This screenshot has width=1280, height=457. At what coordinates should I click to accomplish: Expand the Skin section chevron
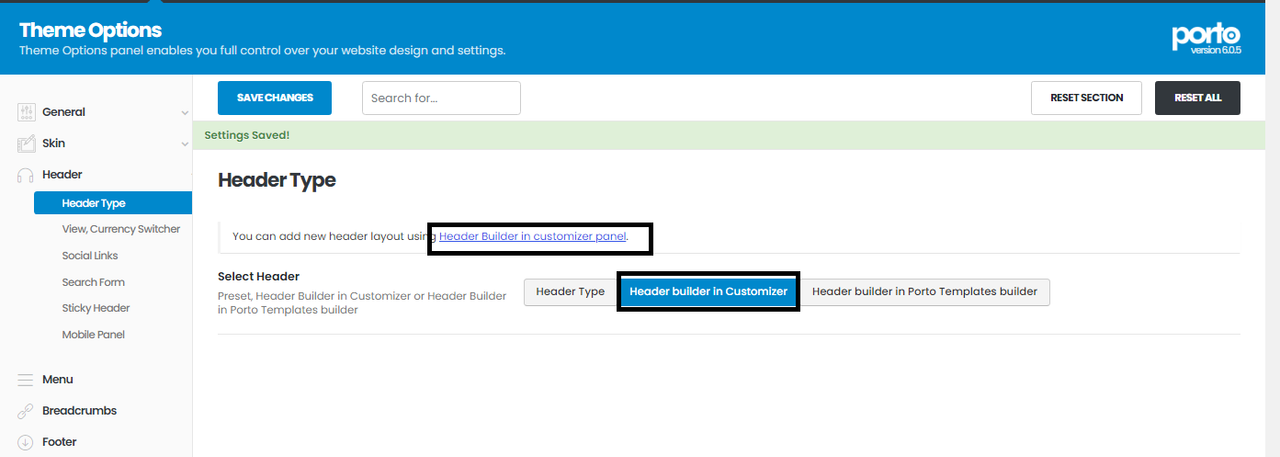pos(184,144)
